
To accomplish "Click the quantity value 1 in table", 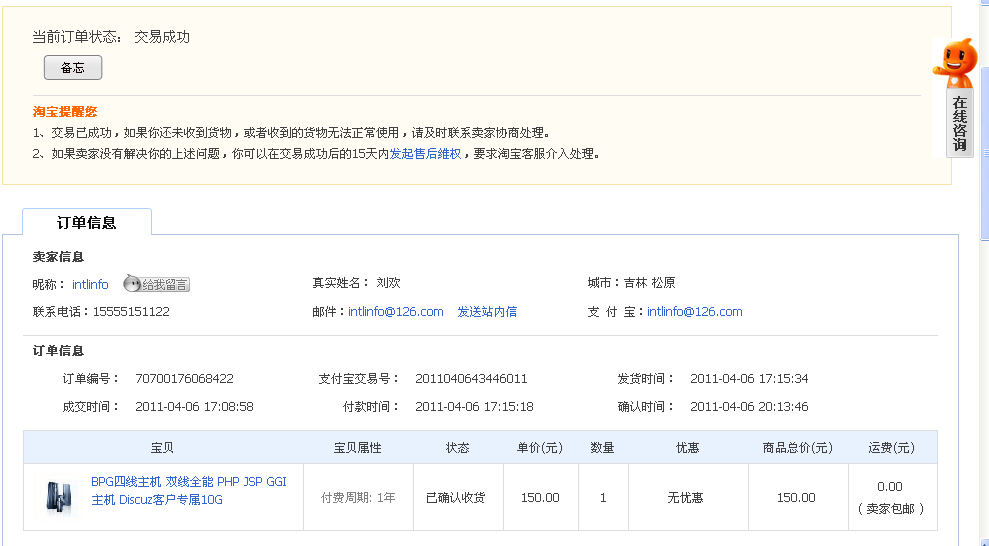I will coord(603,497).
